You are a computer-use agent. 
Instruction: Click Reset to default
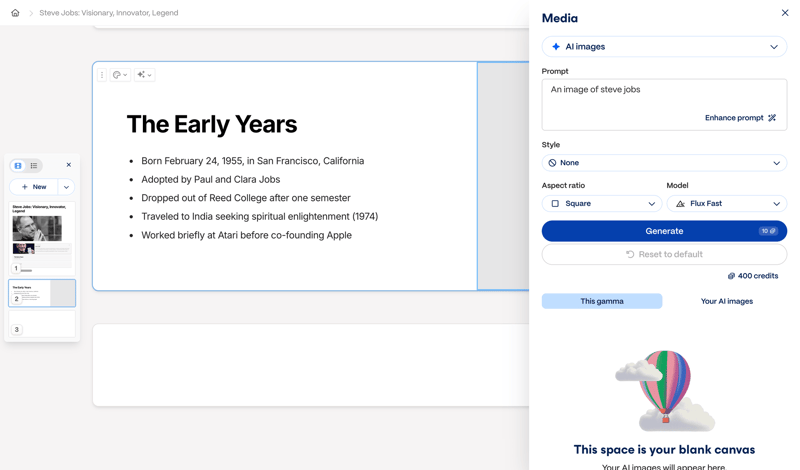click(x=664, y=254)
